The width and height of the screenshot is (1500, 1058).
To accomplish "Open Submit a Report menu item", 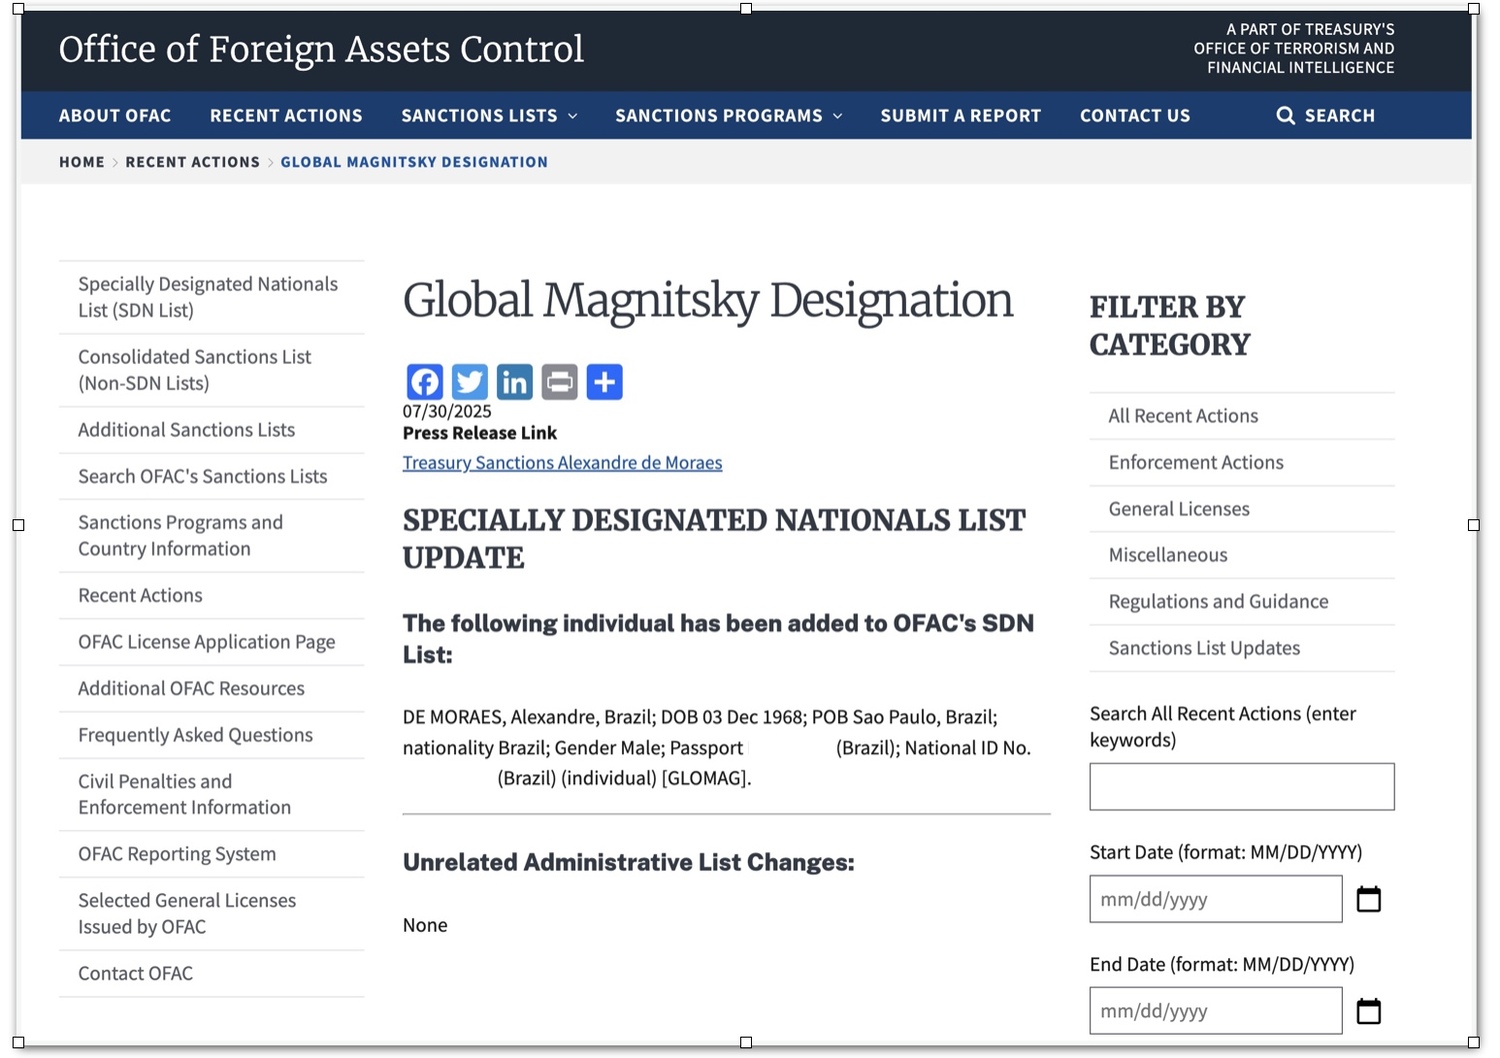I will [x=961, y=116].
